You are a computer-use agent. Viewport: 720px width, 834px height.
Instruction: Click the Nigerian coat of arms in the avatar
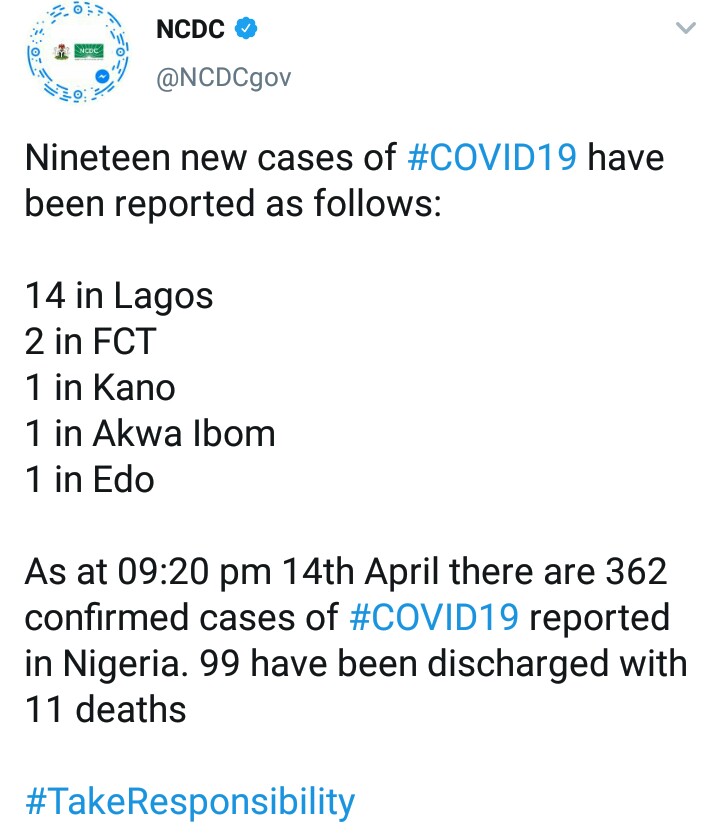pos(62,52)
